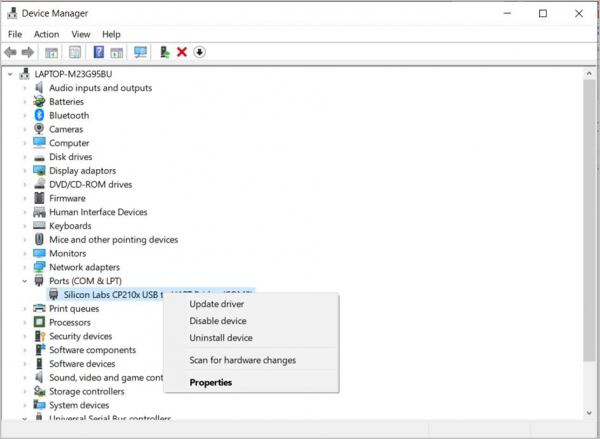Click the Print queues printer icon
Image resolution: width=600 pixels, height=439 pixels.
tap(39, 308)
